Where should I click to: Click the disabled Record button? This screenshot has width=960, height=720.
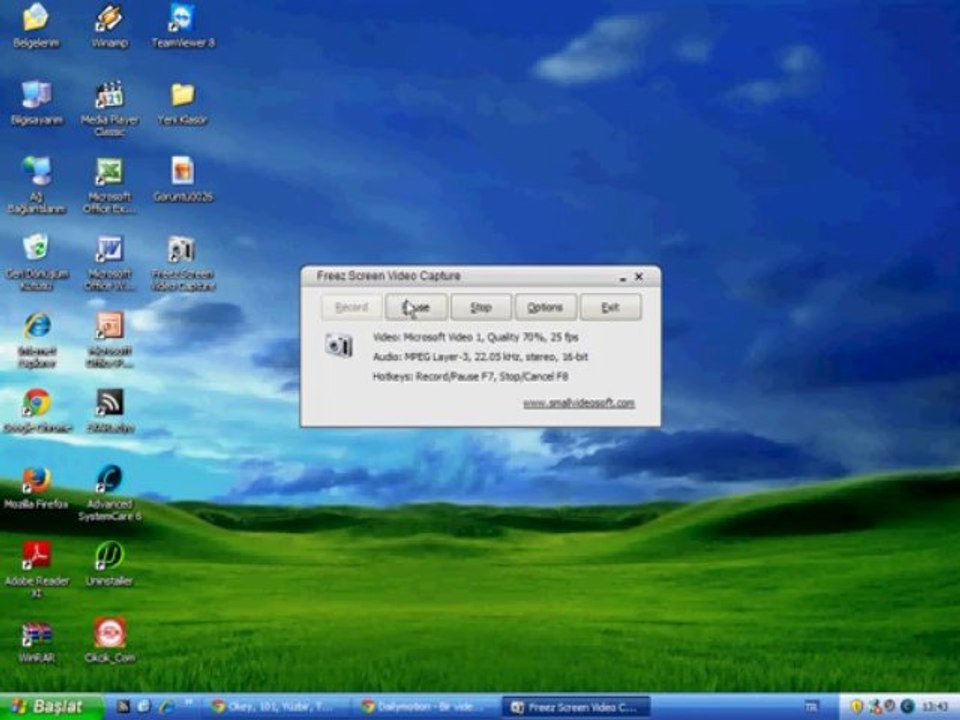coord(351,307)
